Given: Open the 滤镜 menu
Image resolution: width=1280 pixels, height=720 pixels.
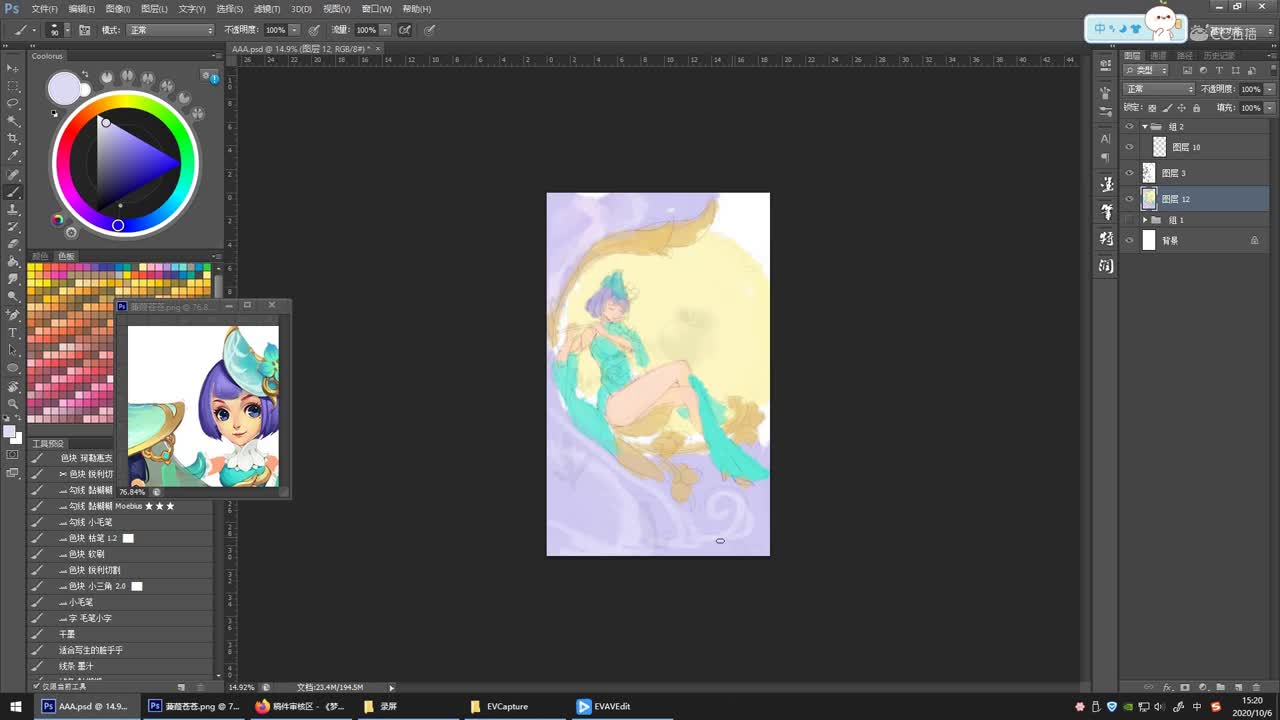Looking at the screenshot, I should point(265,9).
